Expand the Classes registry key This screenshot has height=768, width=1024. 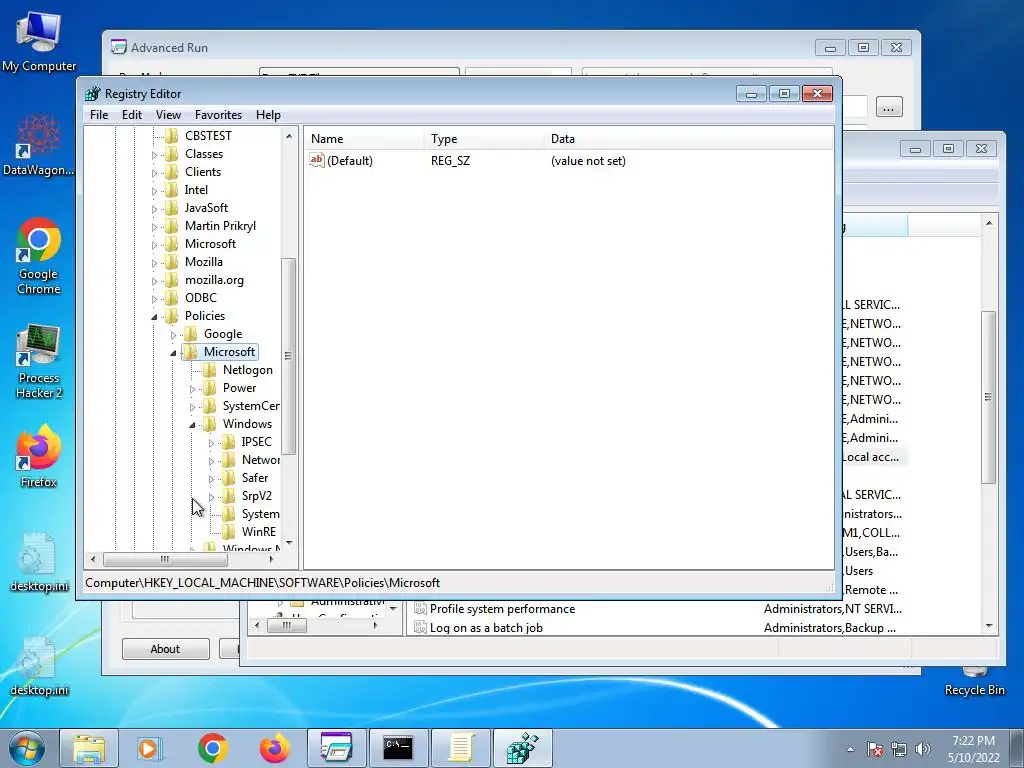154,155
